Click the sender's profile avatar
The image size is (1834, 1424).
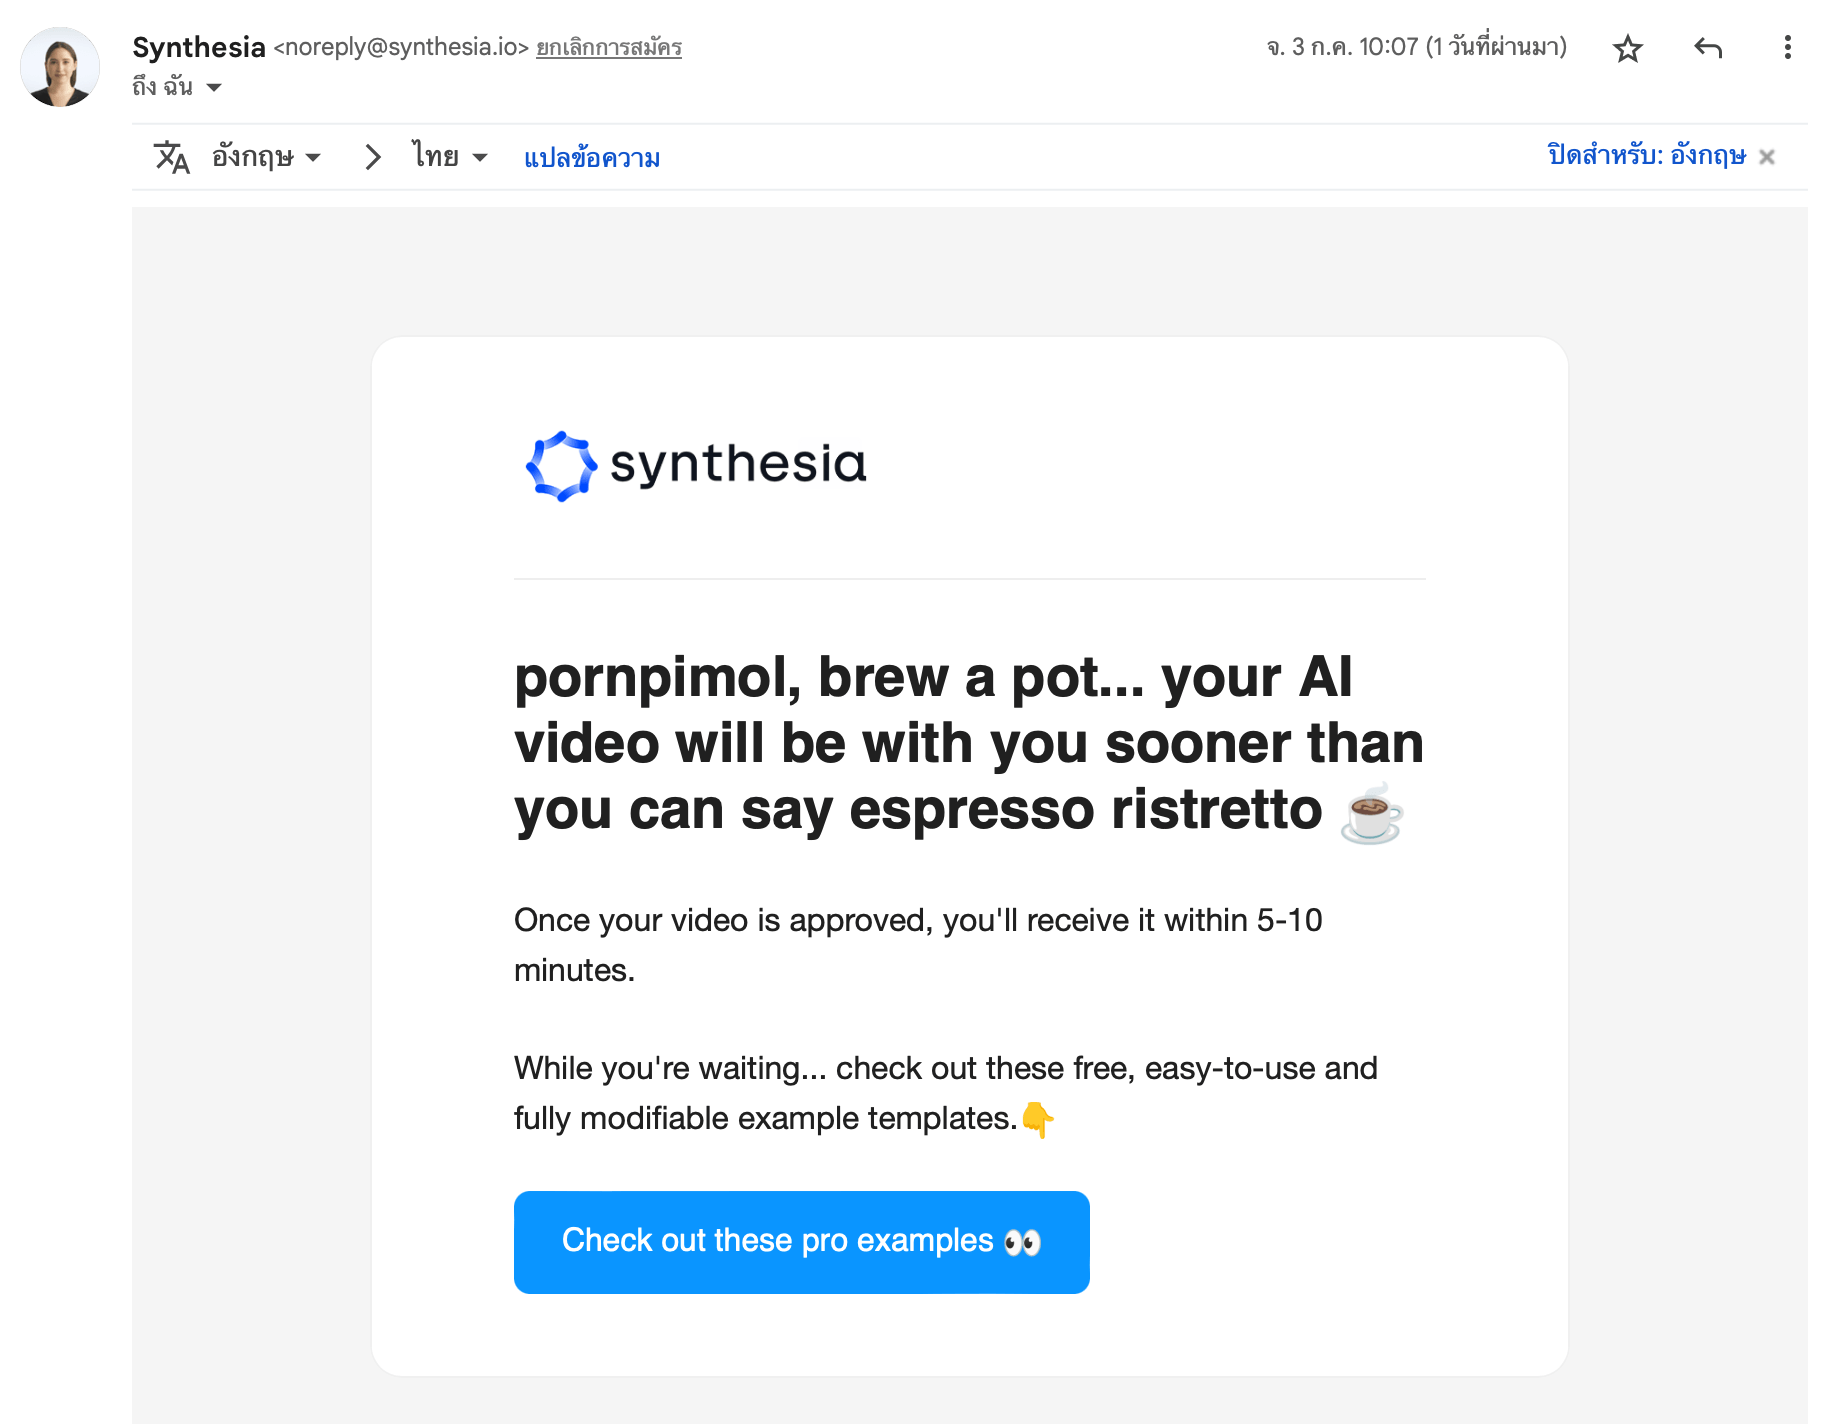click(60, 67)
